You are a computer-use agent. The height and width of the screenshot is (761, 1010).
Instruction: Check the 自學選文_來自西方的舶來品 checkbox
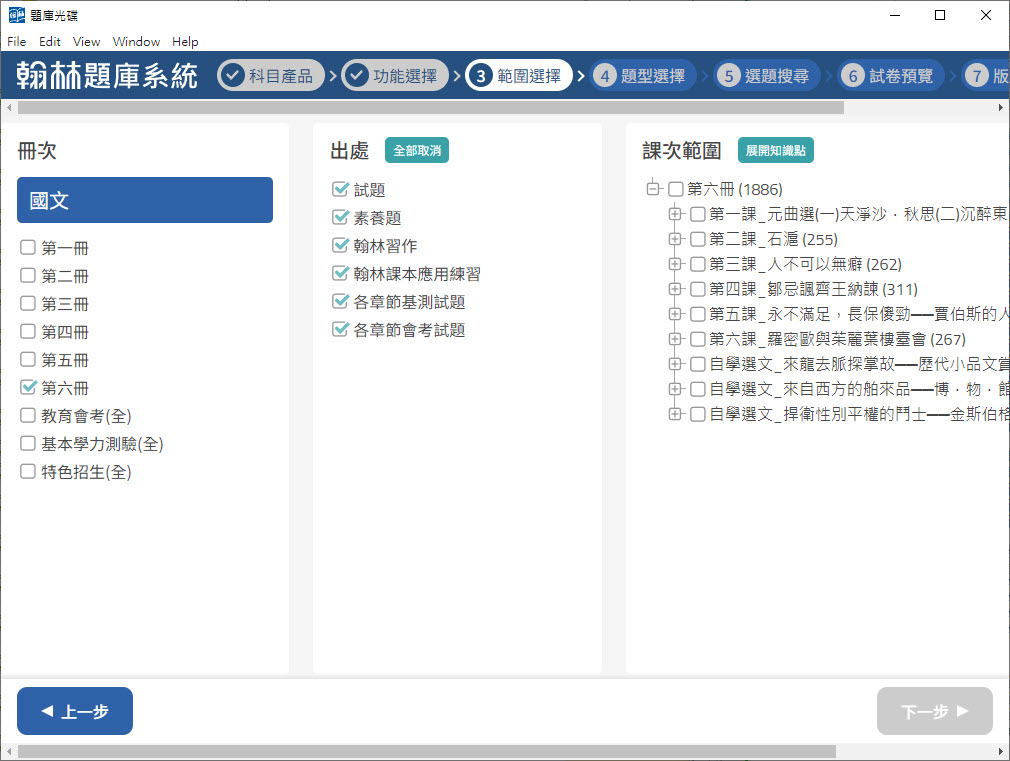(698, 389)
